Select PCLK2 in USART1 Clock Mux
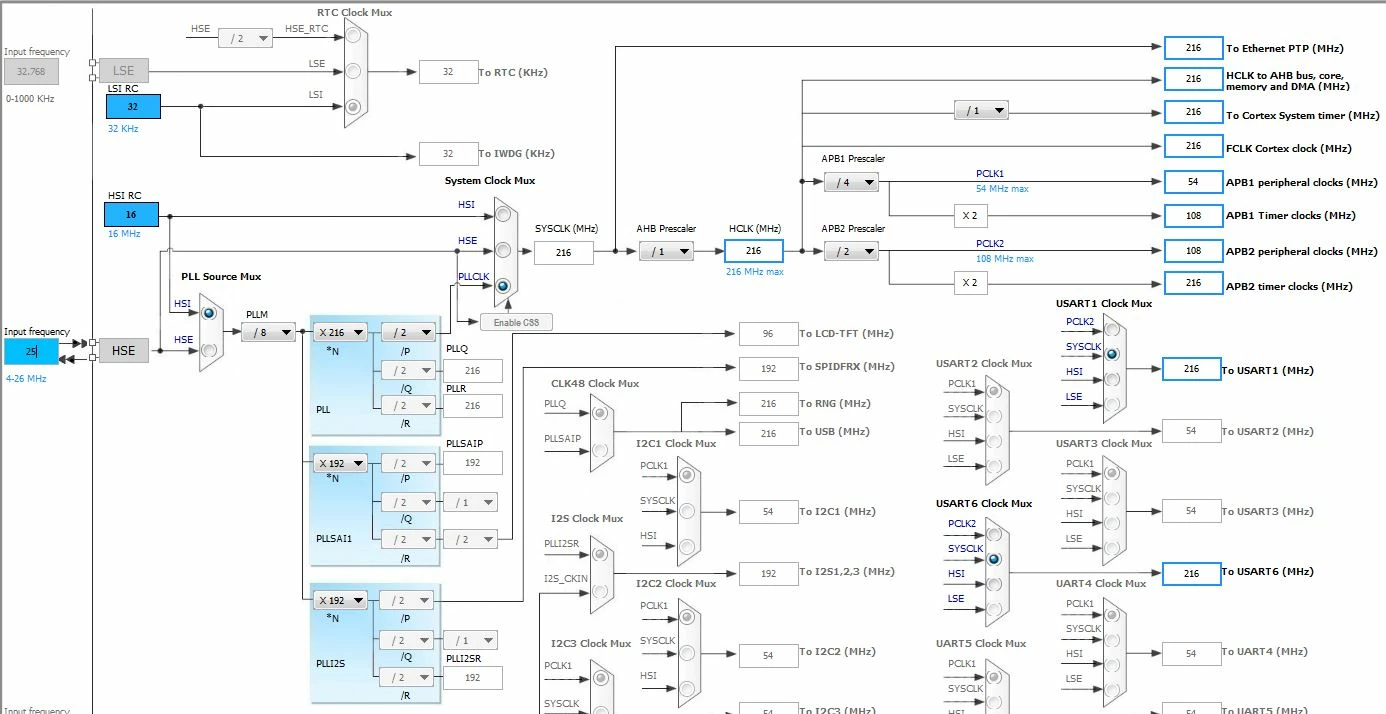This screenshot has height=714, width=1386. (x=1112, y=331)
